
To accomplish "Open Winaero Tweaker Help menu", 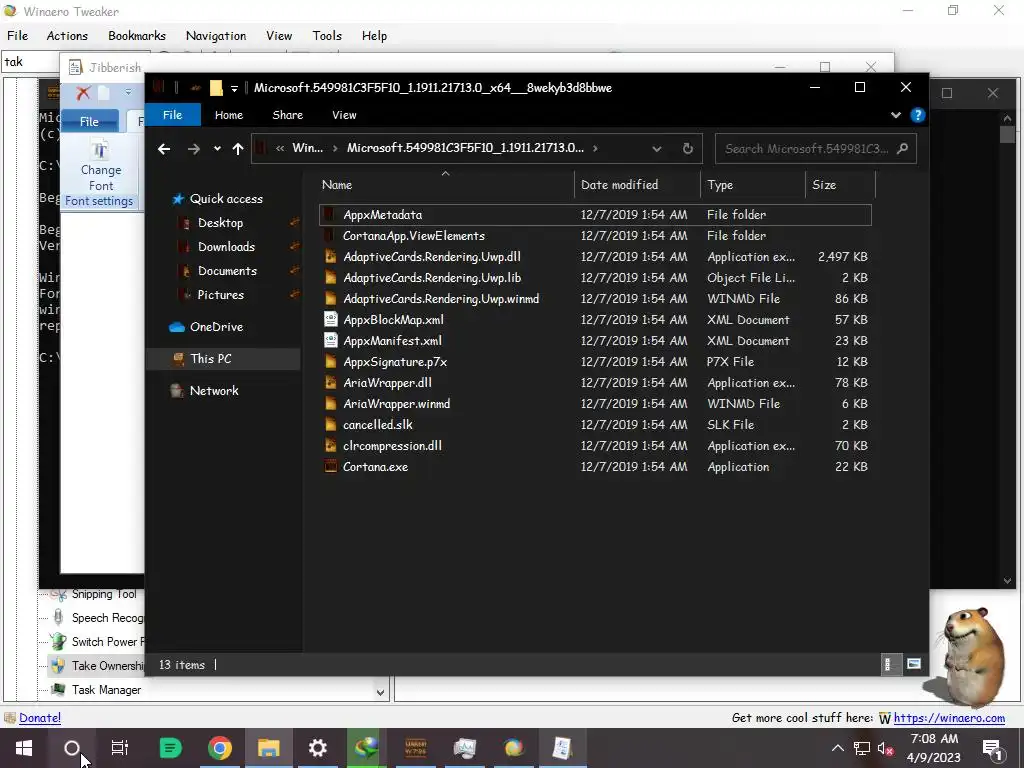I will pyautogui.click(x=374, y=36).
